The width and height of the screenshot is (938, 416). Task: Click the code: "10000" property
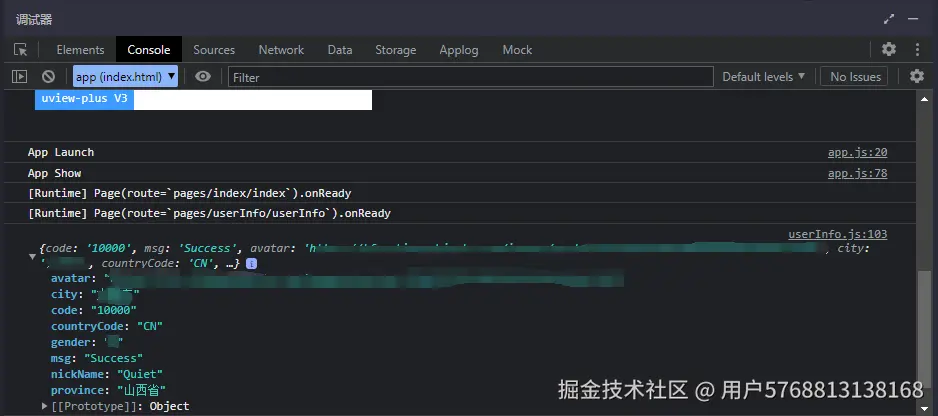click(x=94, y=310)
